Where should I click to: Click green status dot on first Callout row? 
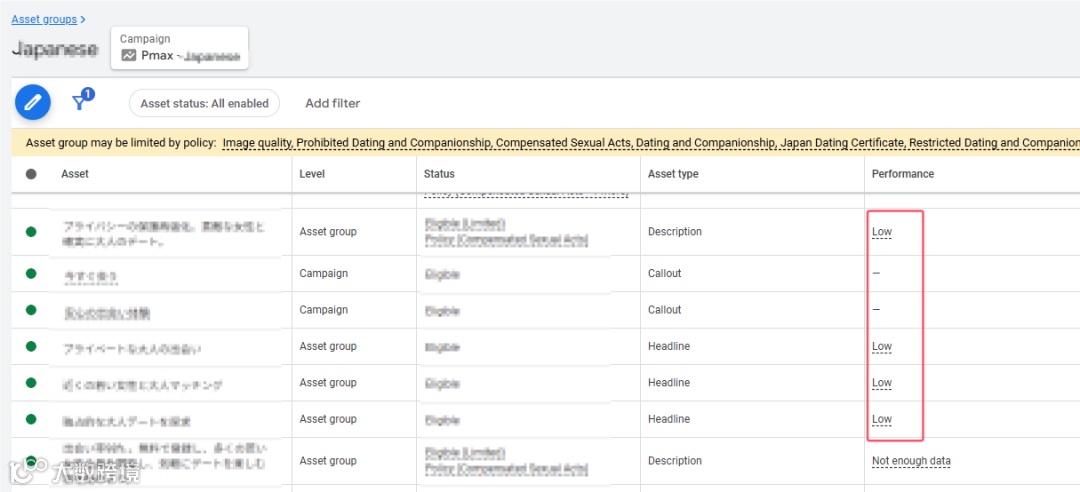31,273
